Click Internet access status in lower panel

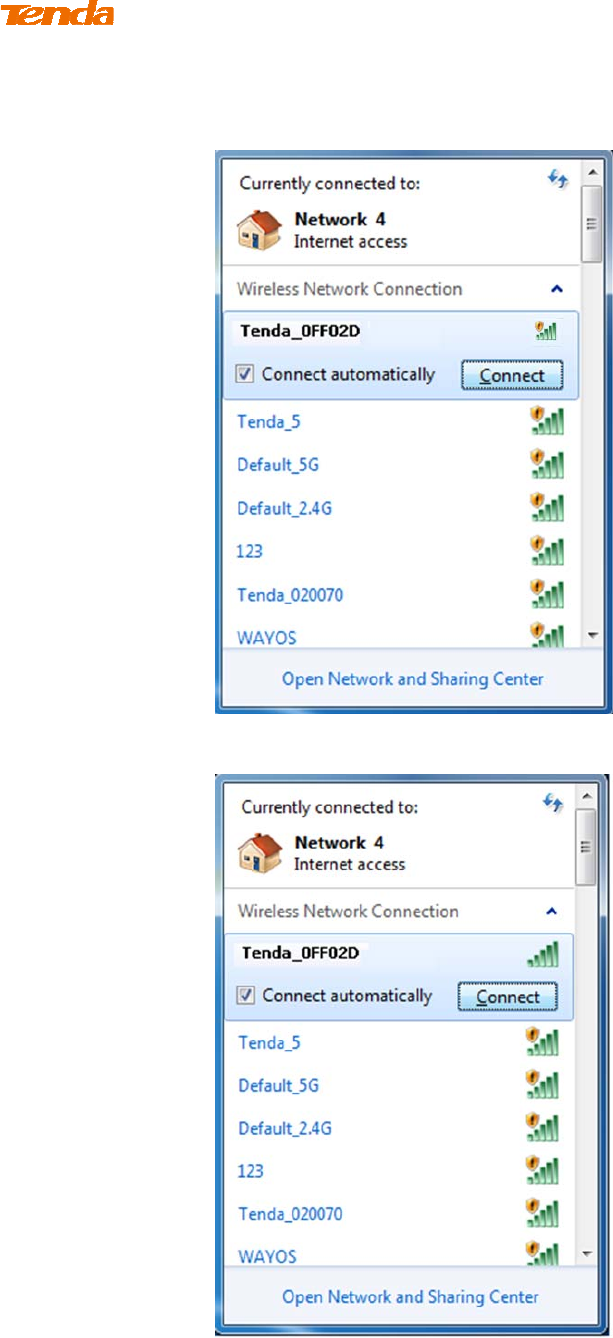pyautogui.click(x=350, y=863)
